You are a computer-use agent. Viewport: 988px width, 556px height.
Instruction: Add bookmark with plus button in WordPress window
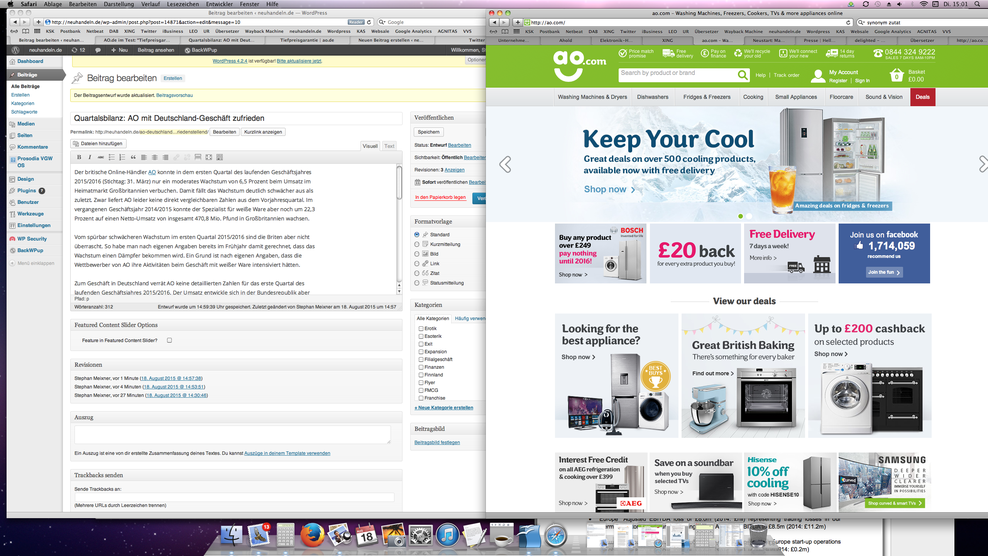pyautogui.click(x=38, y=22)
